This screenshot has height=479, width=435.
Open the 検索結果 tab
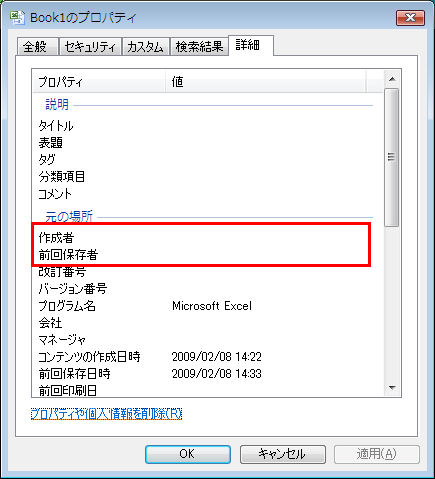[x=199, y=47]
